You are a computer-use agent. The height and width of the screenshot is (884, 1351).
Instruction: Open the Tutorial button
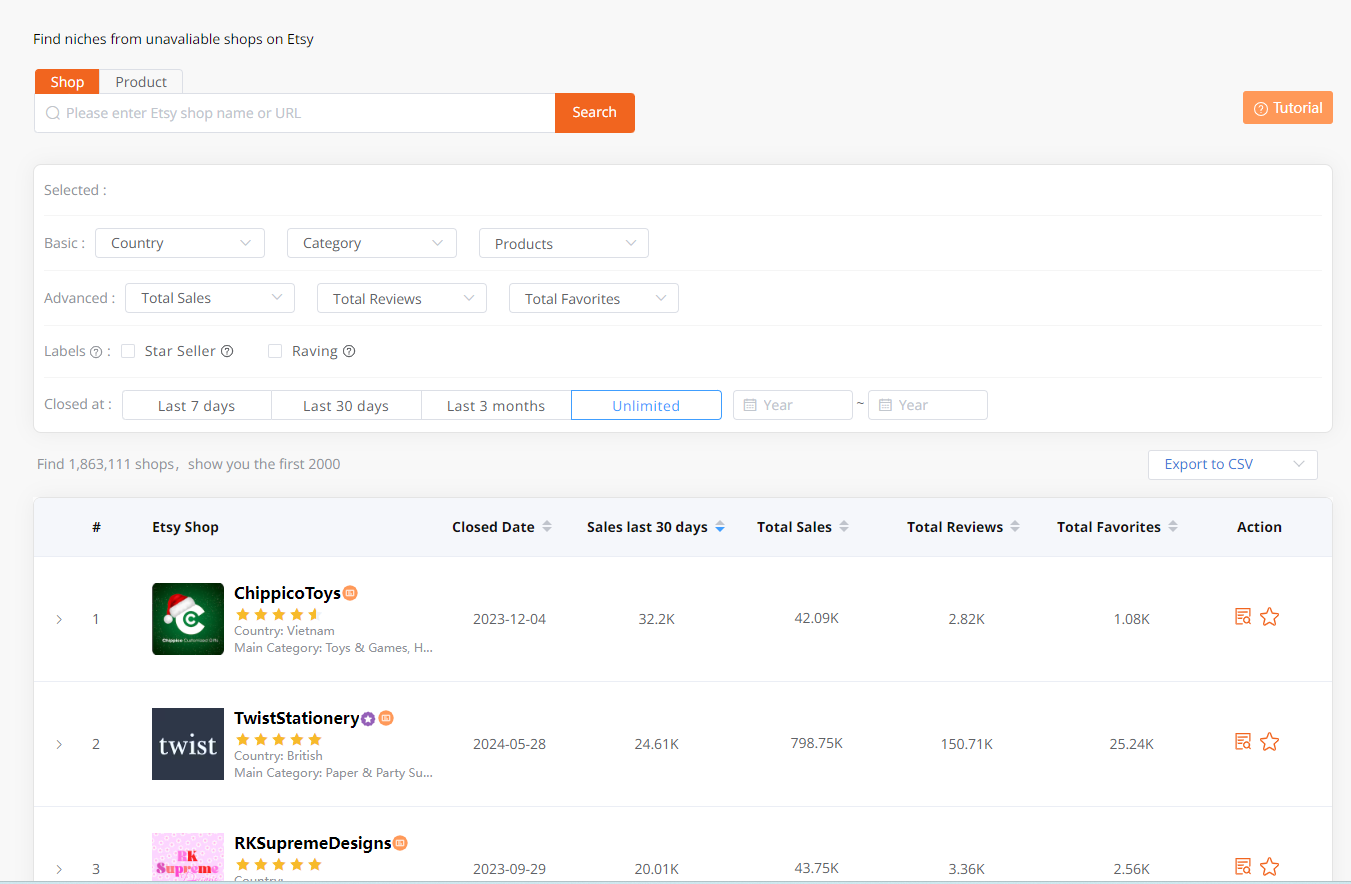pyautogui.click(x=1287, y=108)
